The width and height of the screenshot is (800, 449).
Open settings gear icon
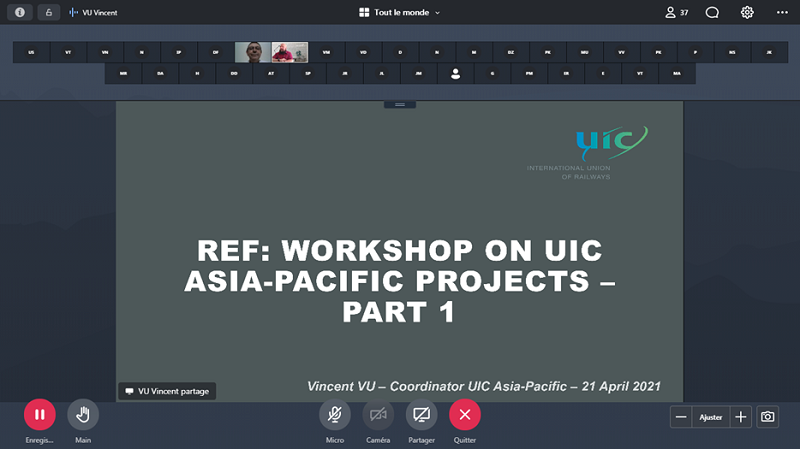[x=747, y=12]
